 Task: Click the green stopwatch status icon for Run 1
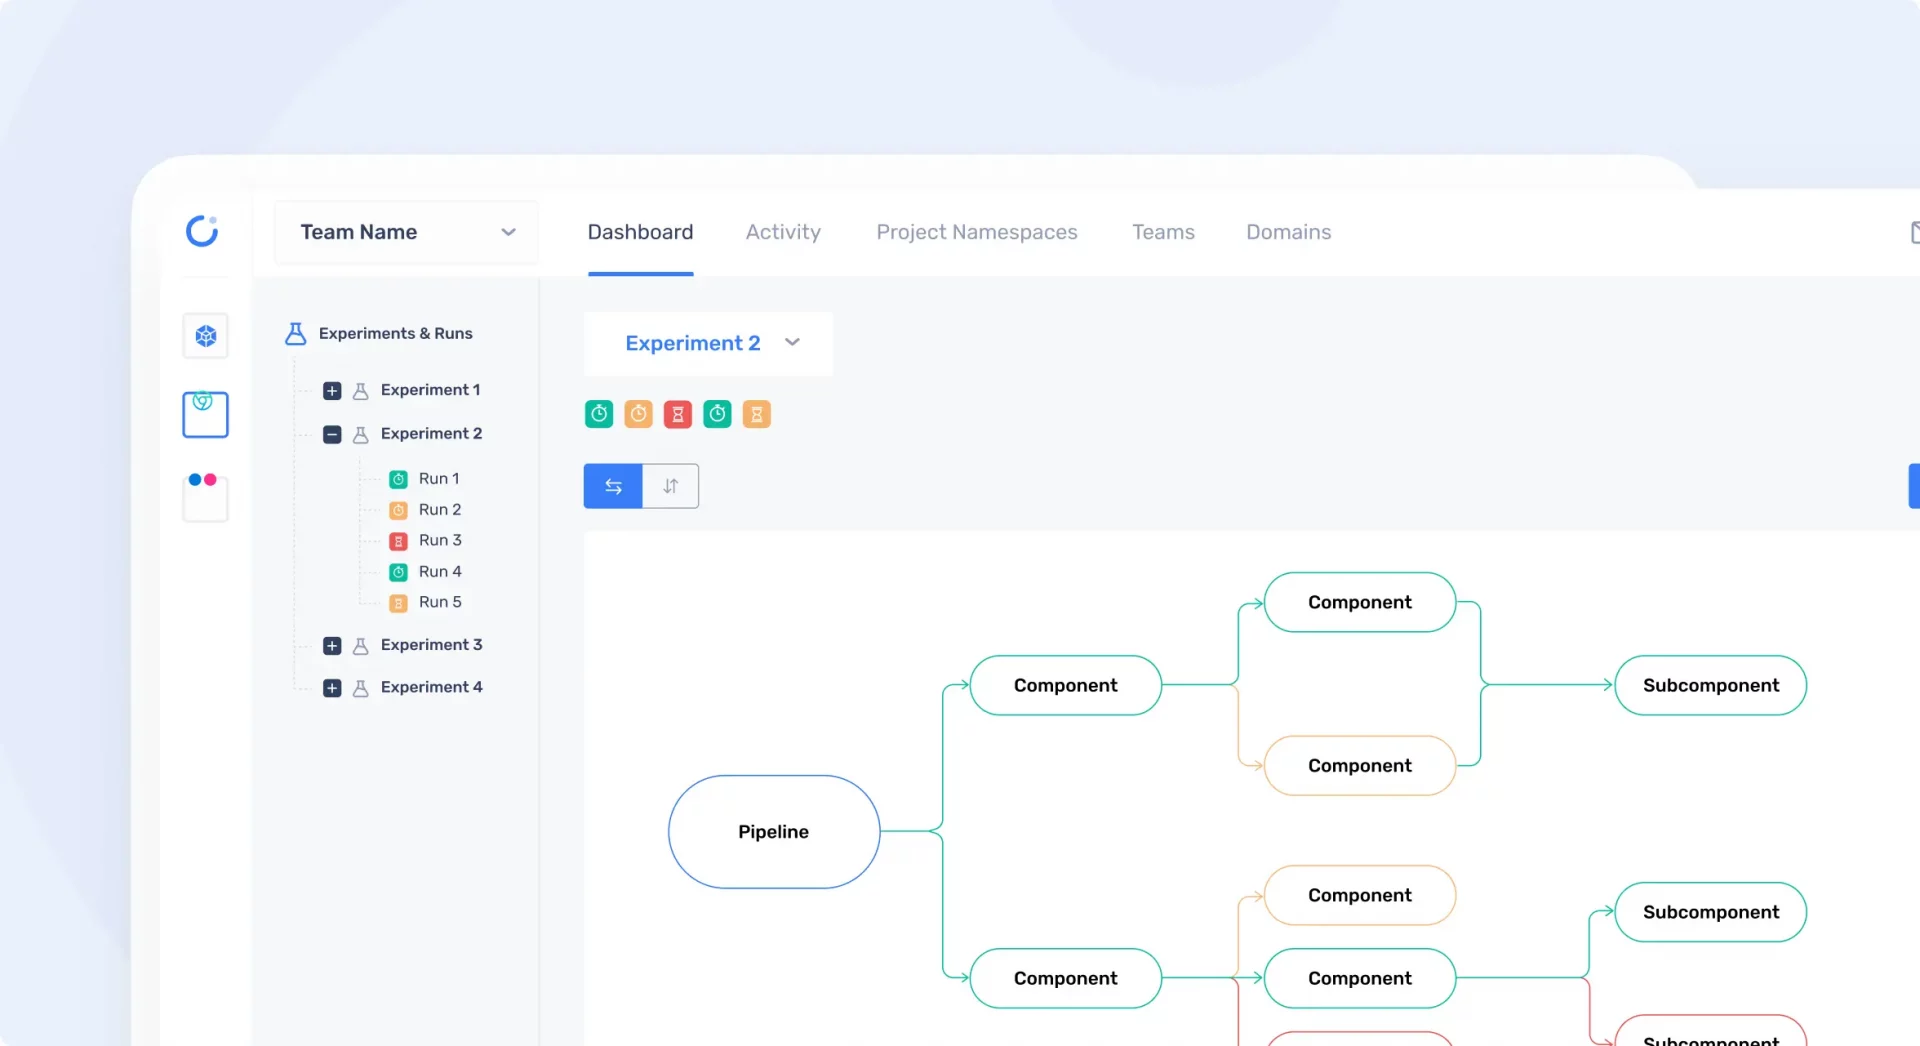coord(399,478)
